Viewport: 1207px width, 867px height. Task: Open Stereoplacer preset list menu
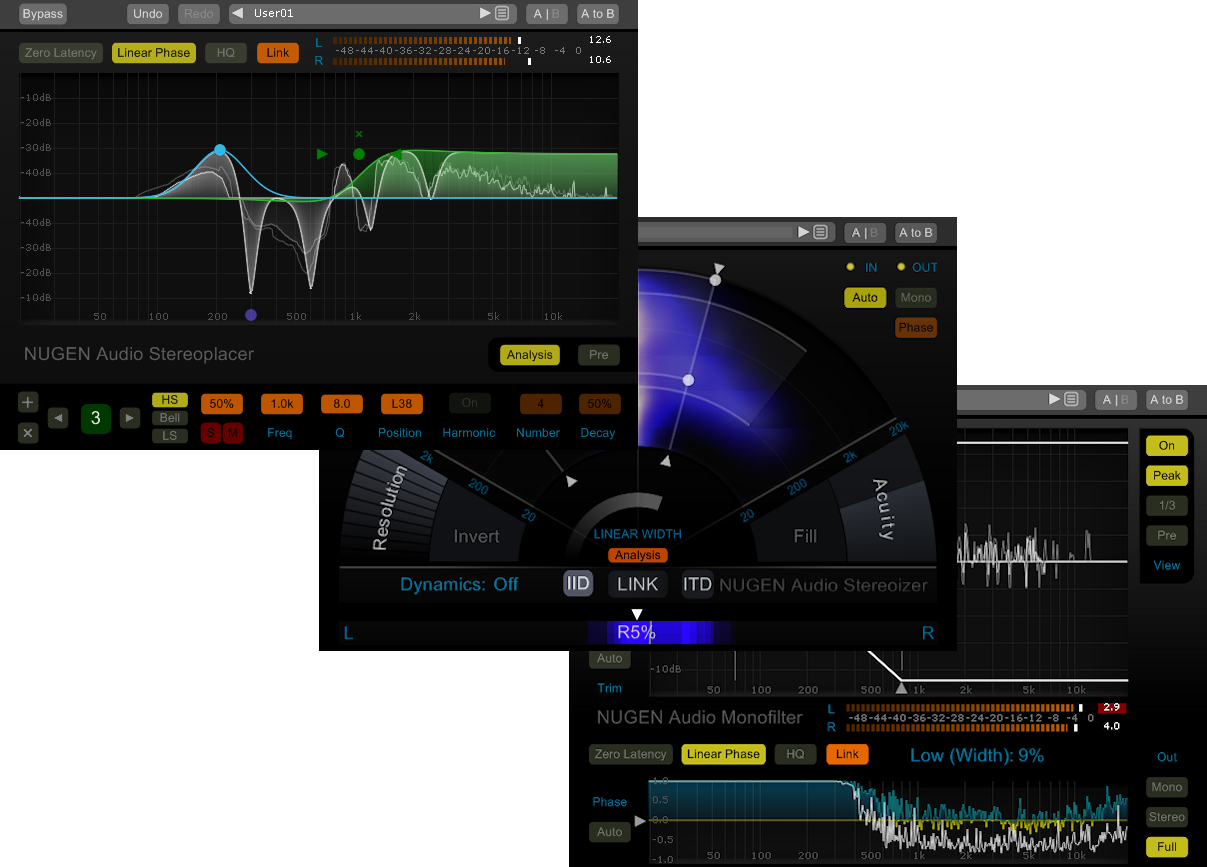click(501, 13)
